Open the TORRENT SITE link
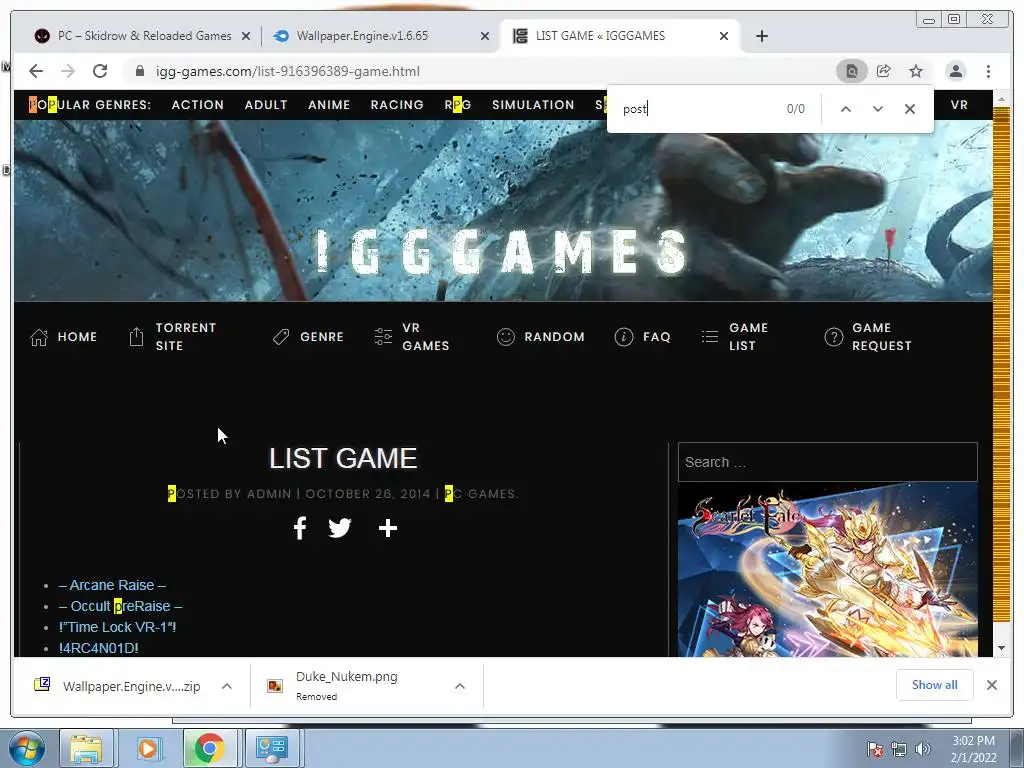 click(x=185, y=337)
